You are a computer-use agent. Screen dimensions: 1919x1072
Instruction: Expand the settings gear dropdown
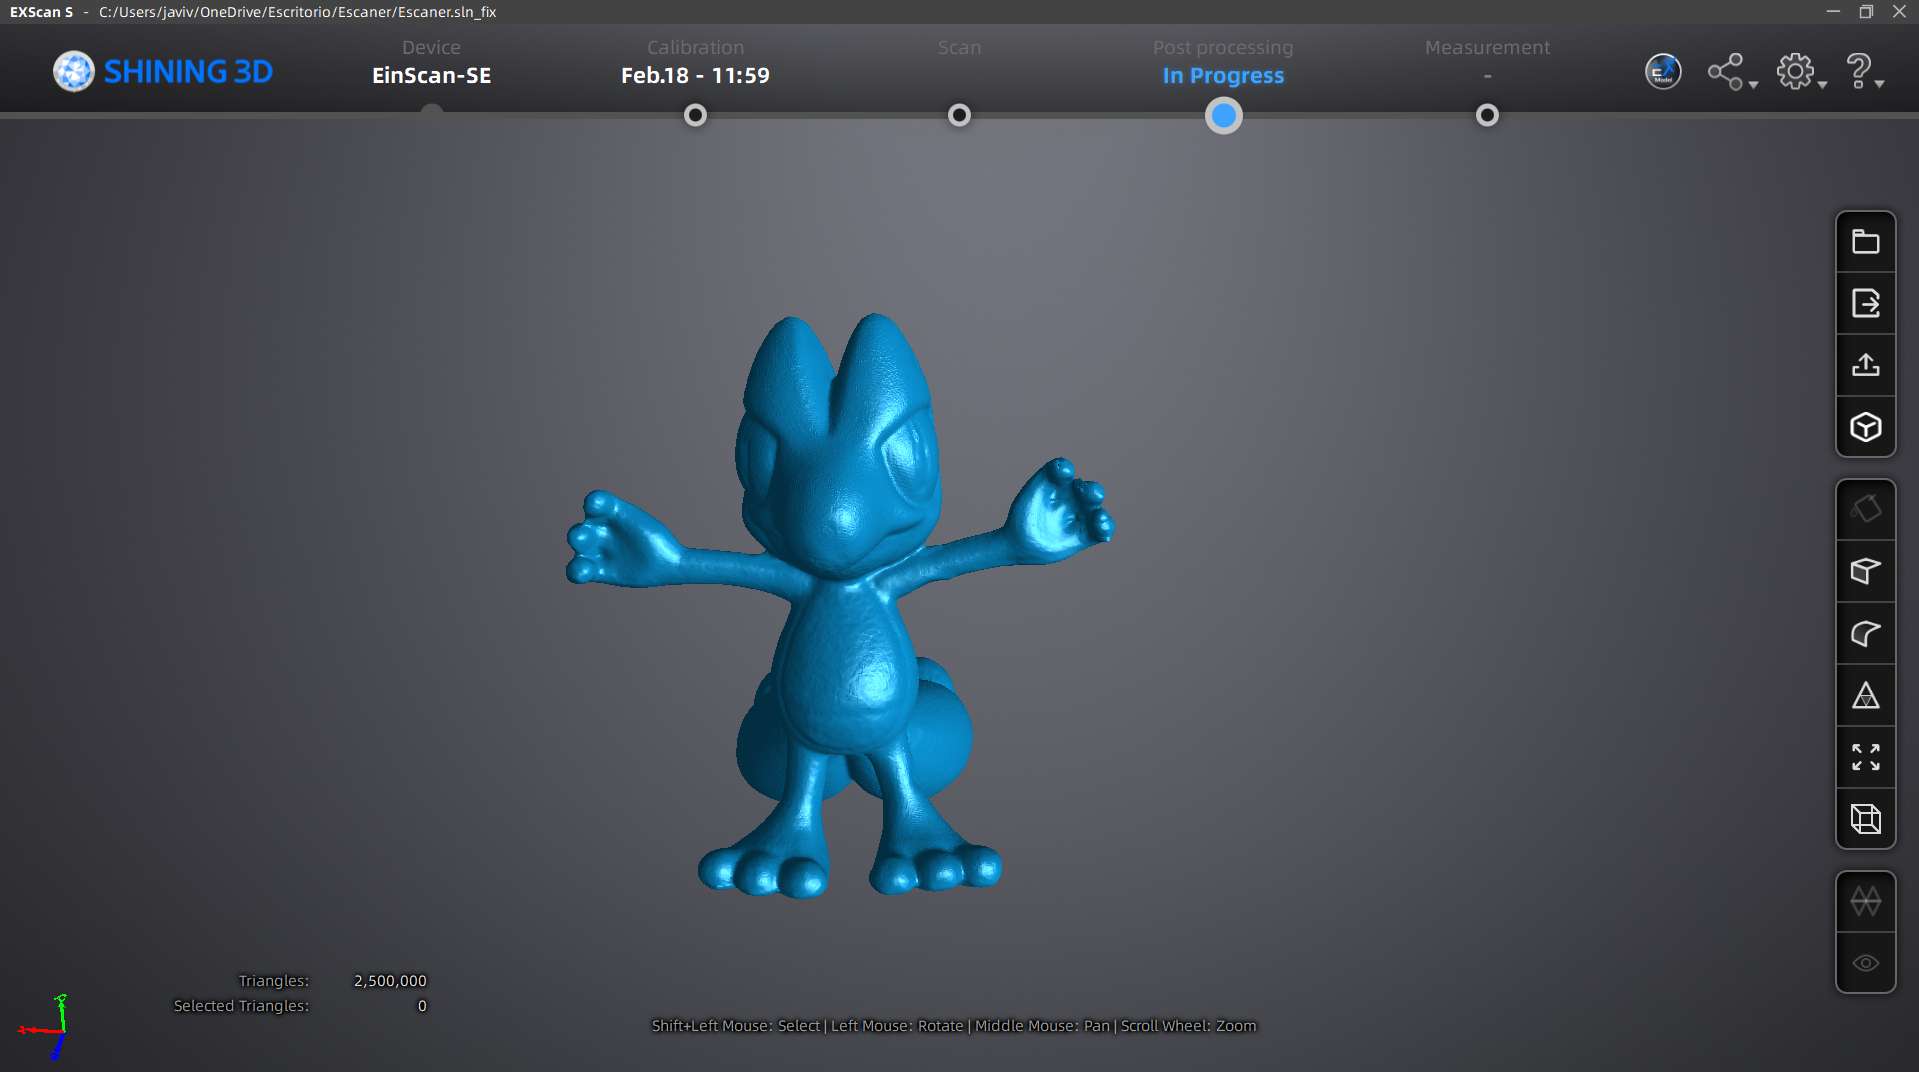[1801, 72]
